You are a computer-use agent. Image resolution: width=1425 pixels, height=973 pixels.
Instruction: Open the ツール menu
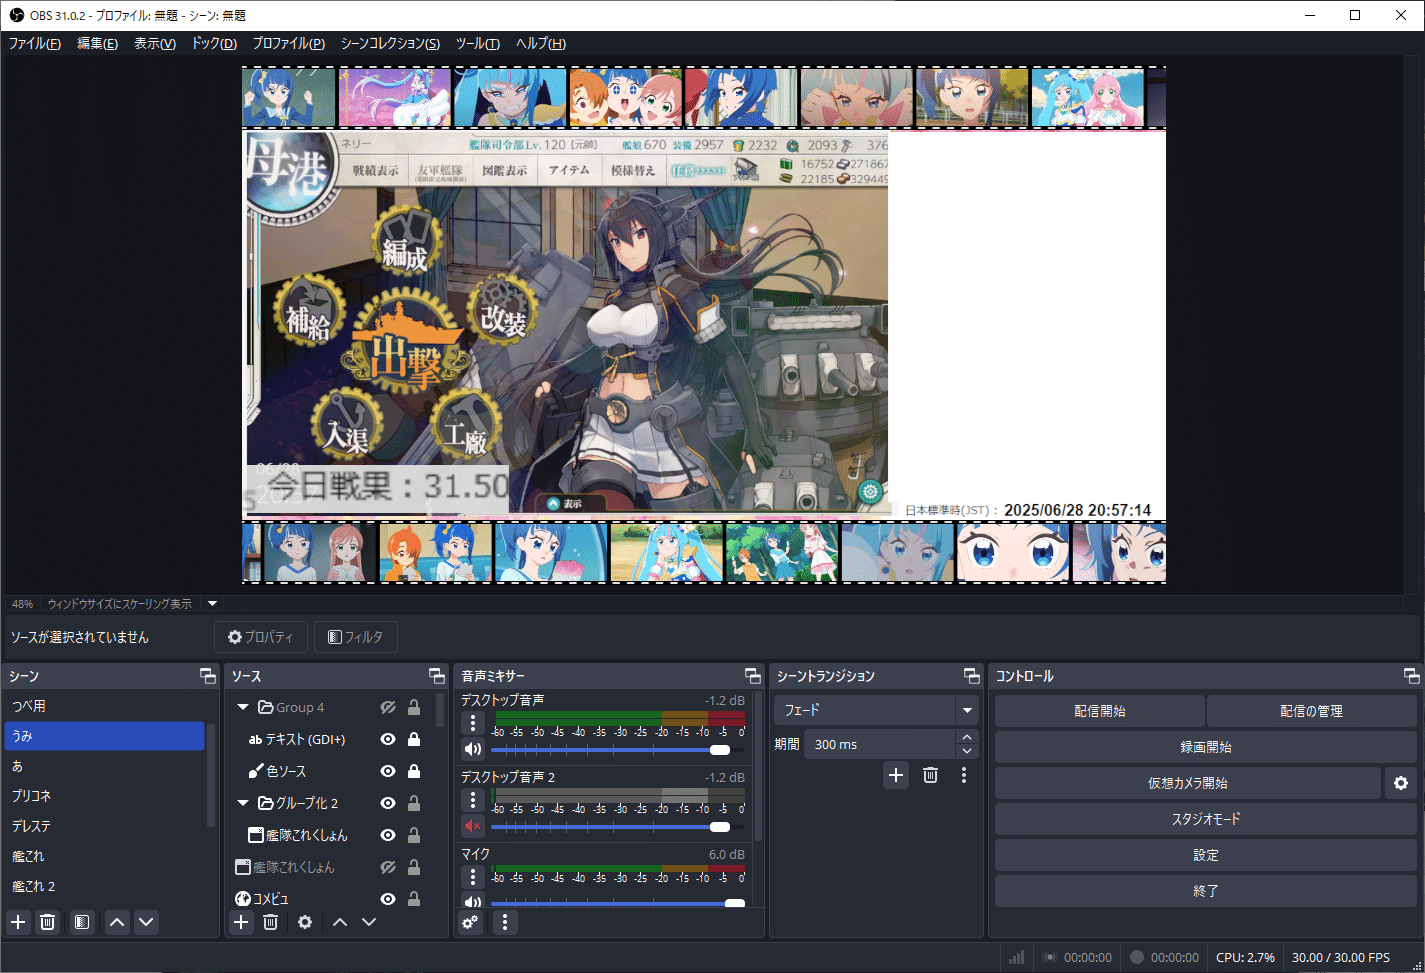pyautogui.click(x=478, y=44)
